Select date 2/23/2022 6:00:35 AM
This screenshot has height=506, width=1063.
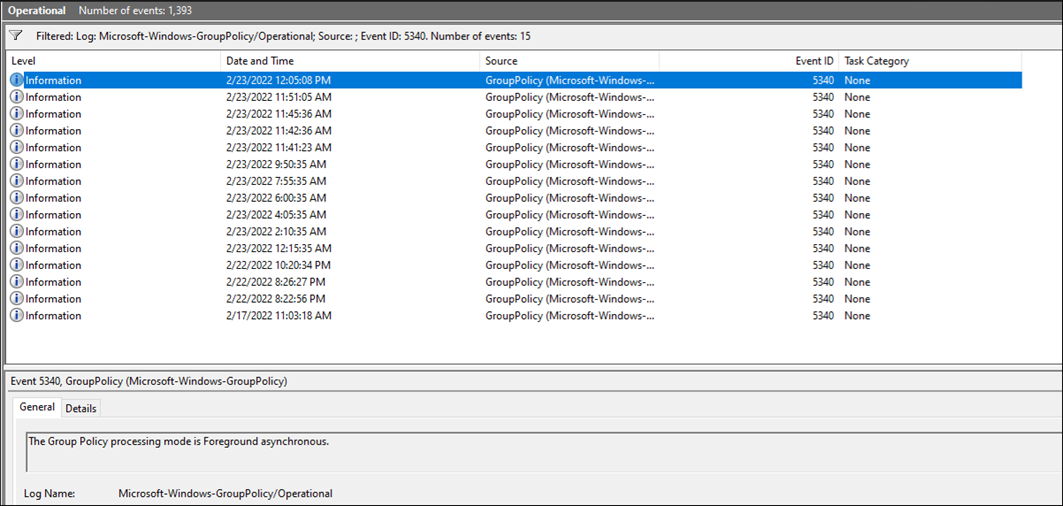tap(276, 198)
